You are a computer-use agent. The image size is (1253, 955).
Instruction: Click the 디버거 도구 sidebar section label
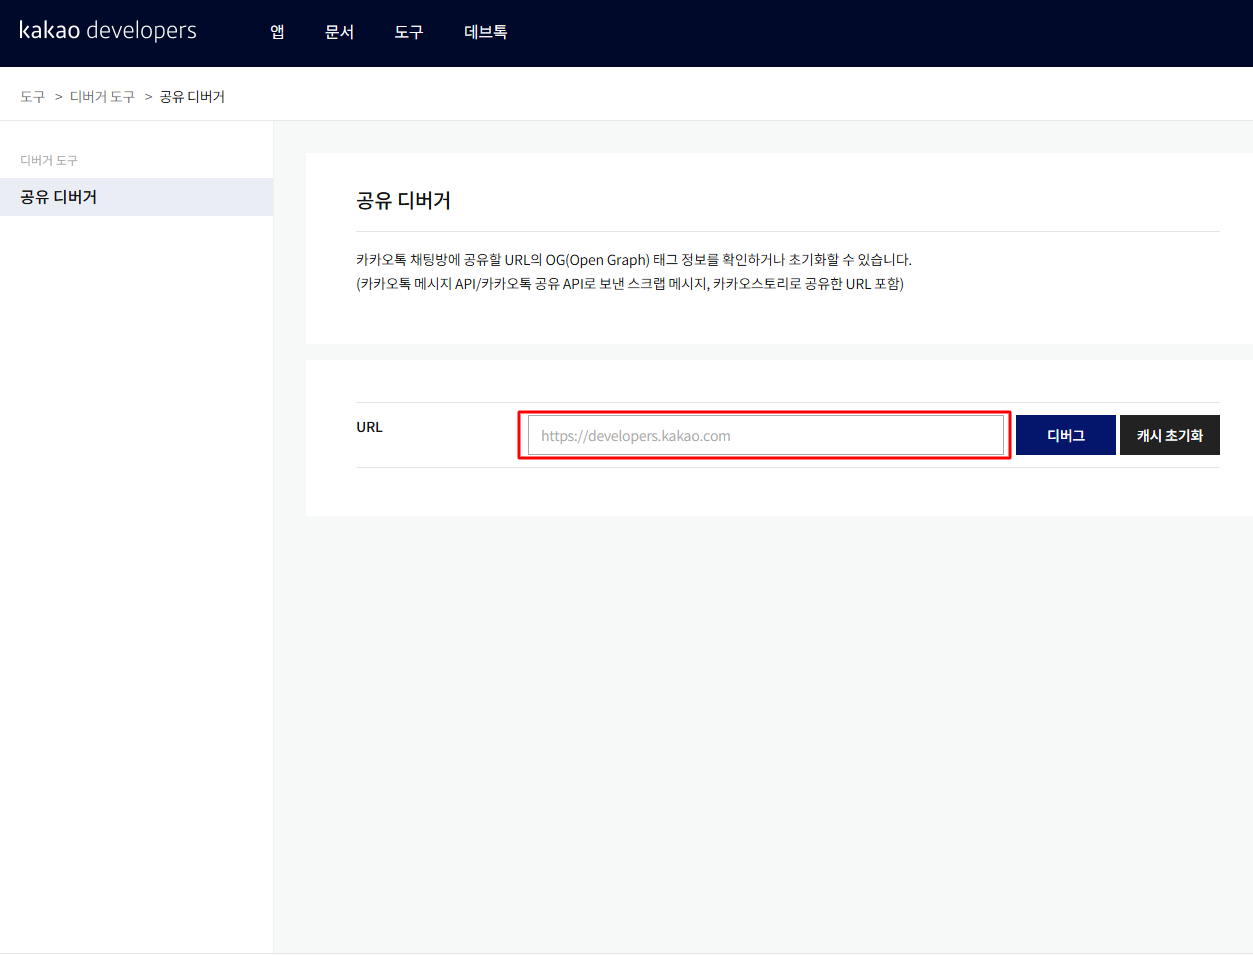(x=49, y=160)
